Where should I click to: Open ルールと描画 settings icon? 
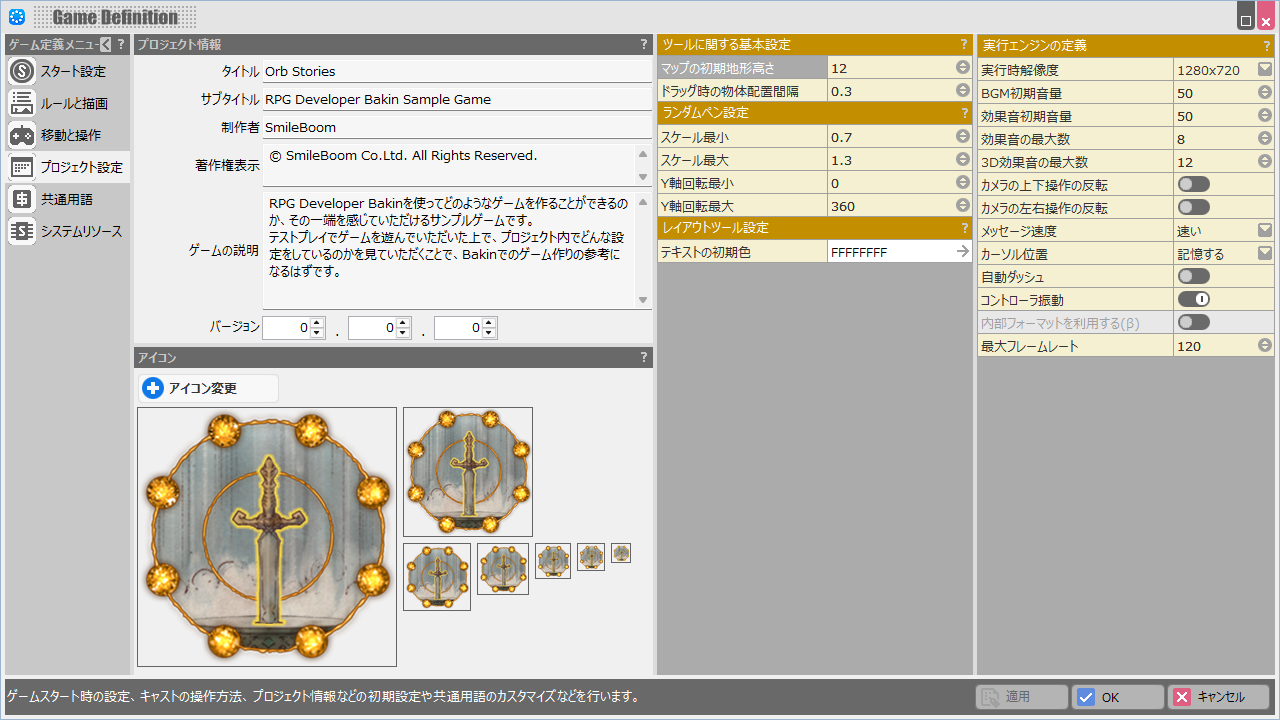pos(22,104)
